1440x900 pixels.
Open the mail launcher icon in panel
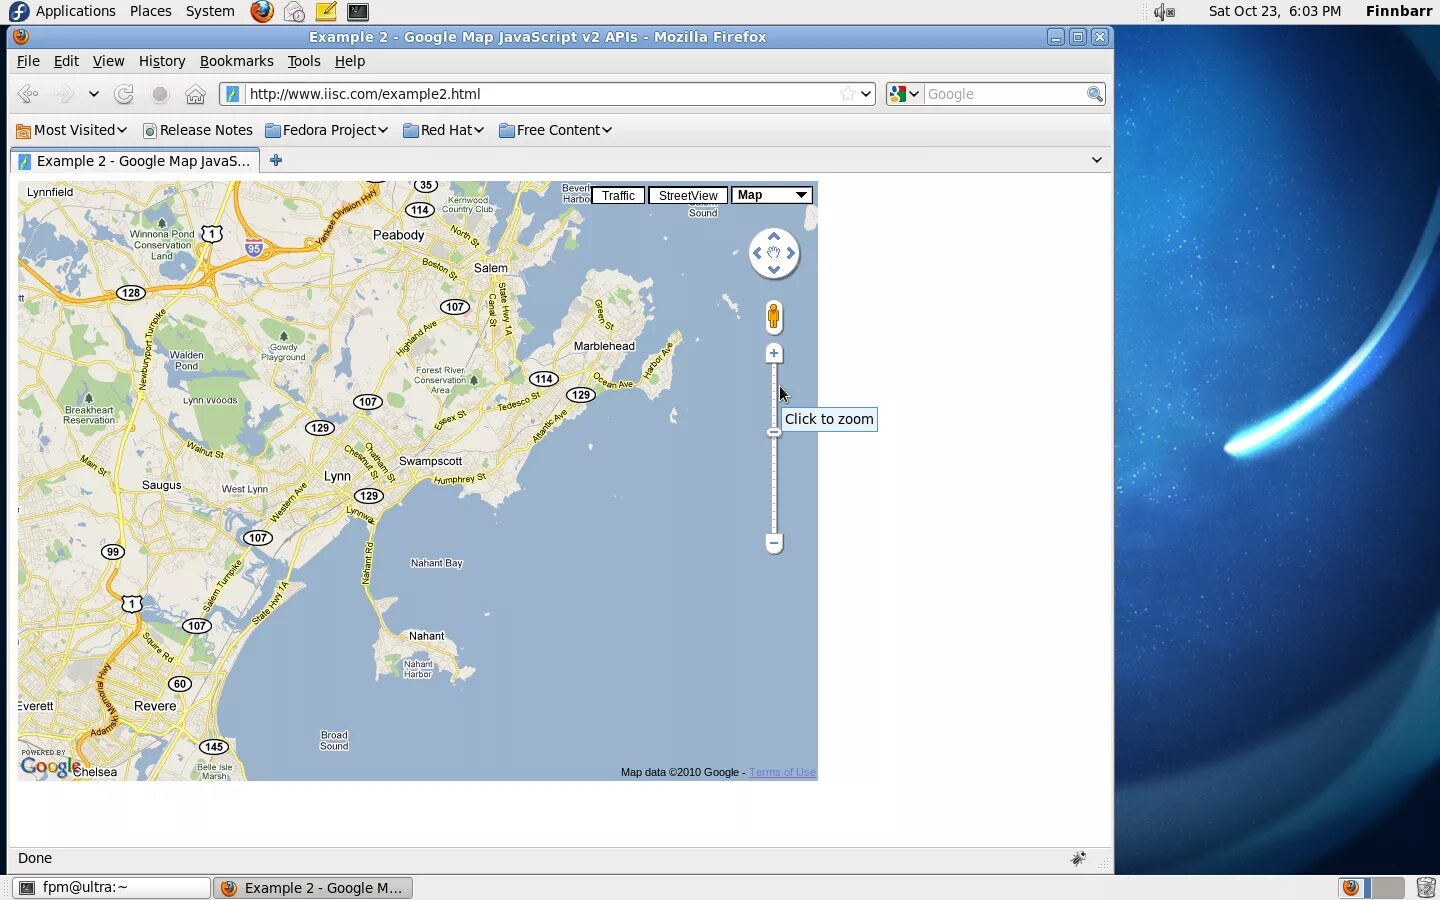pos(294,12)
